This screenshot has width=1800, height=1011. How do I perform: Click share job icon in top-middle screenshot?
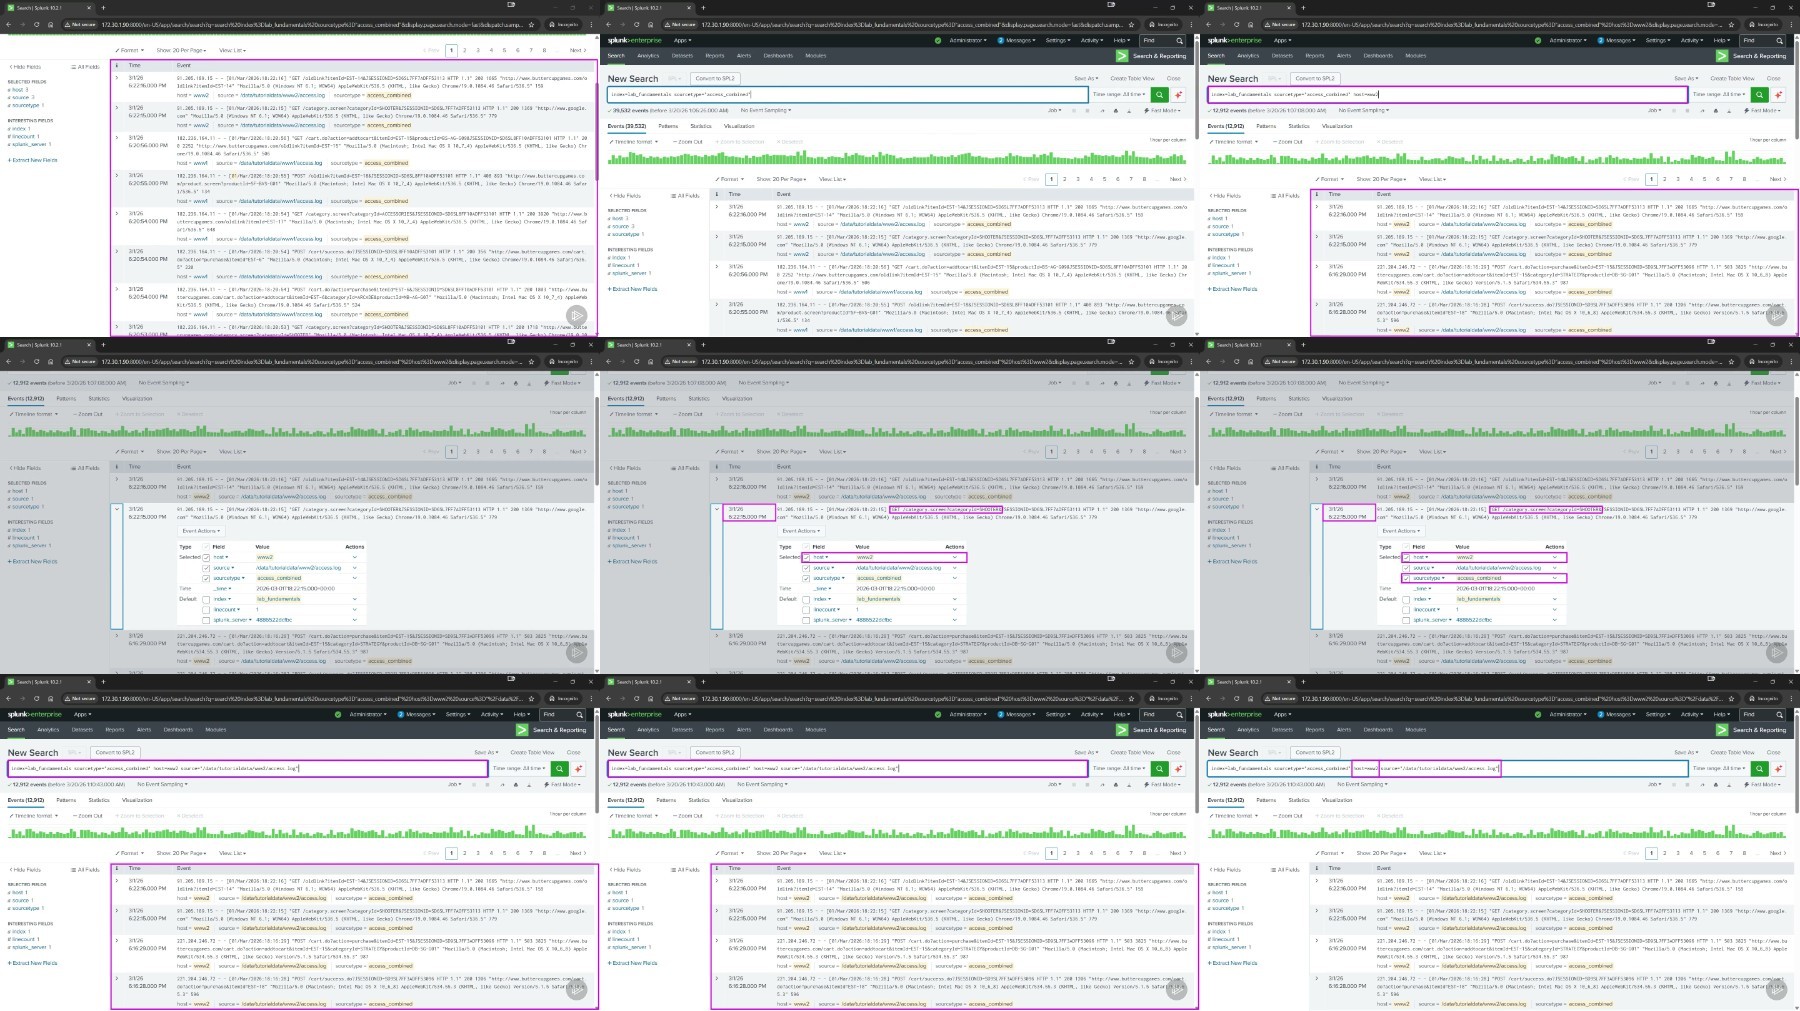[x=1105, y=110]
